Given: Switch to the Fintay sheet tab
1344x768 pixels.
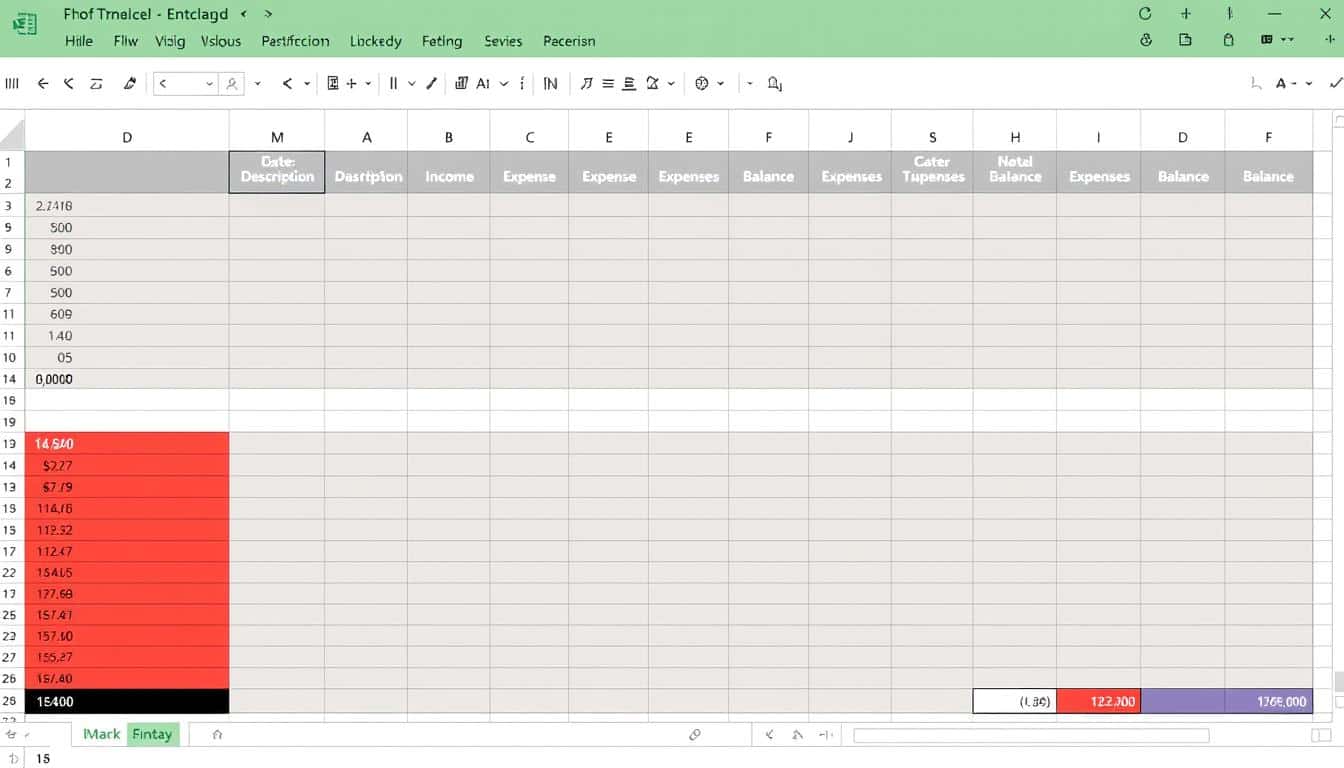Looking at the screenshot, I should pyautogui.click(x=152, y=734).
